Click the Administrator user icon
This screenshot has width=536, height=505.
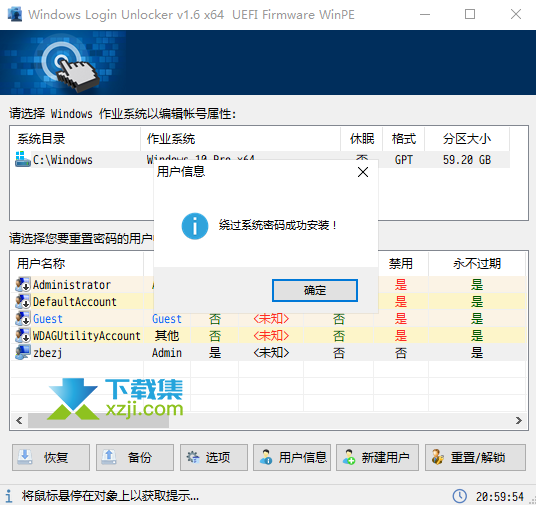point(23,284)
